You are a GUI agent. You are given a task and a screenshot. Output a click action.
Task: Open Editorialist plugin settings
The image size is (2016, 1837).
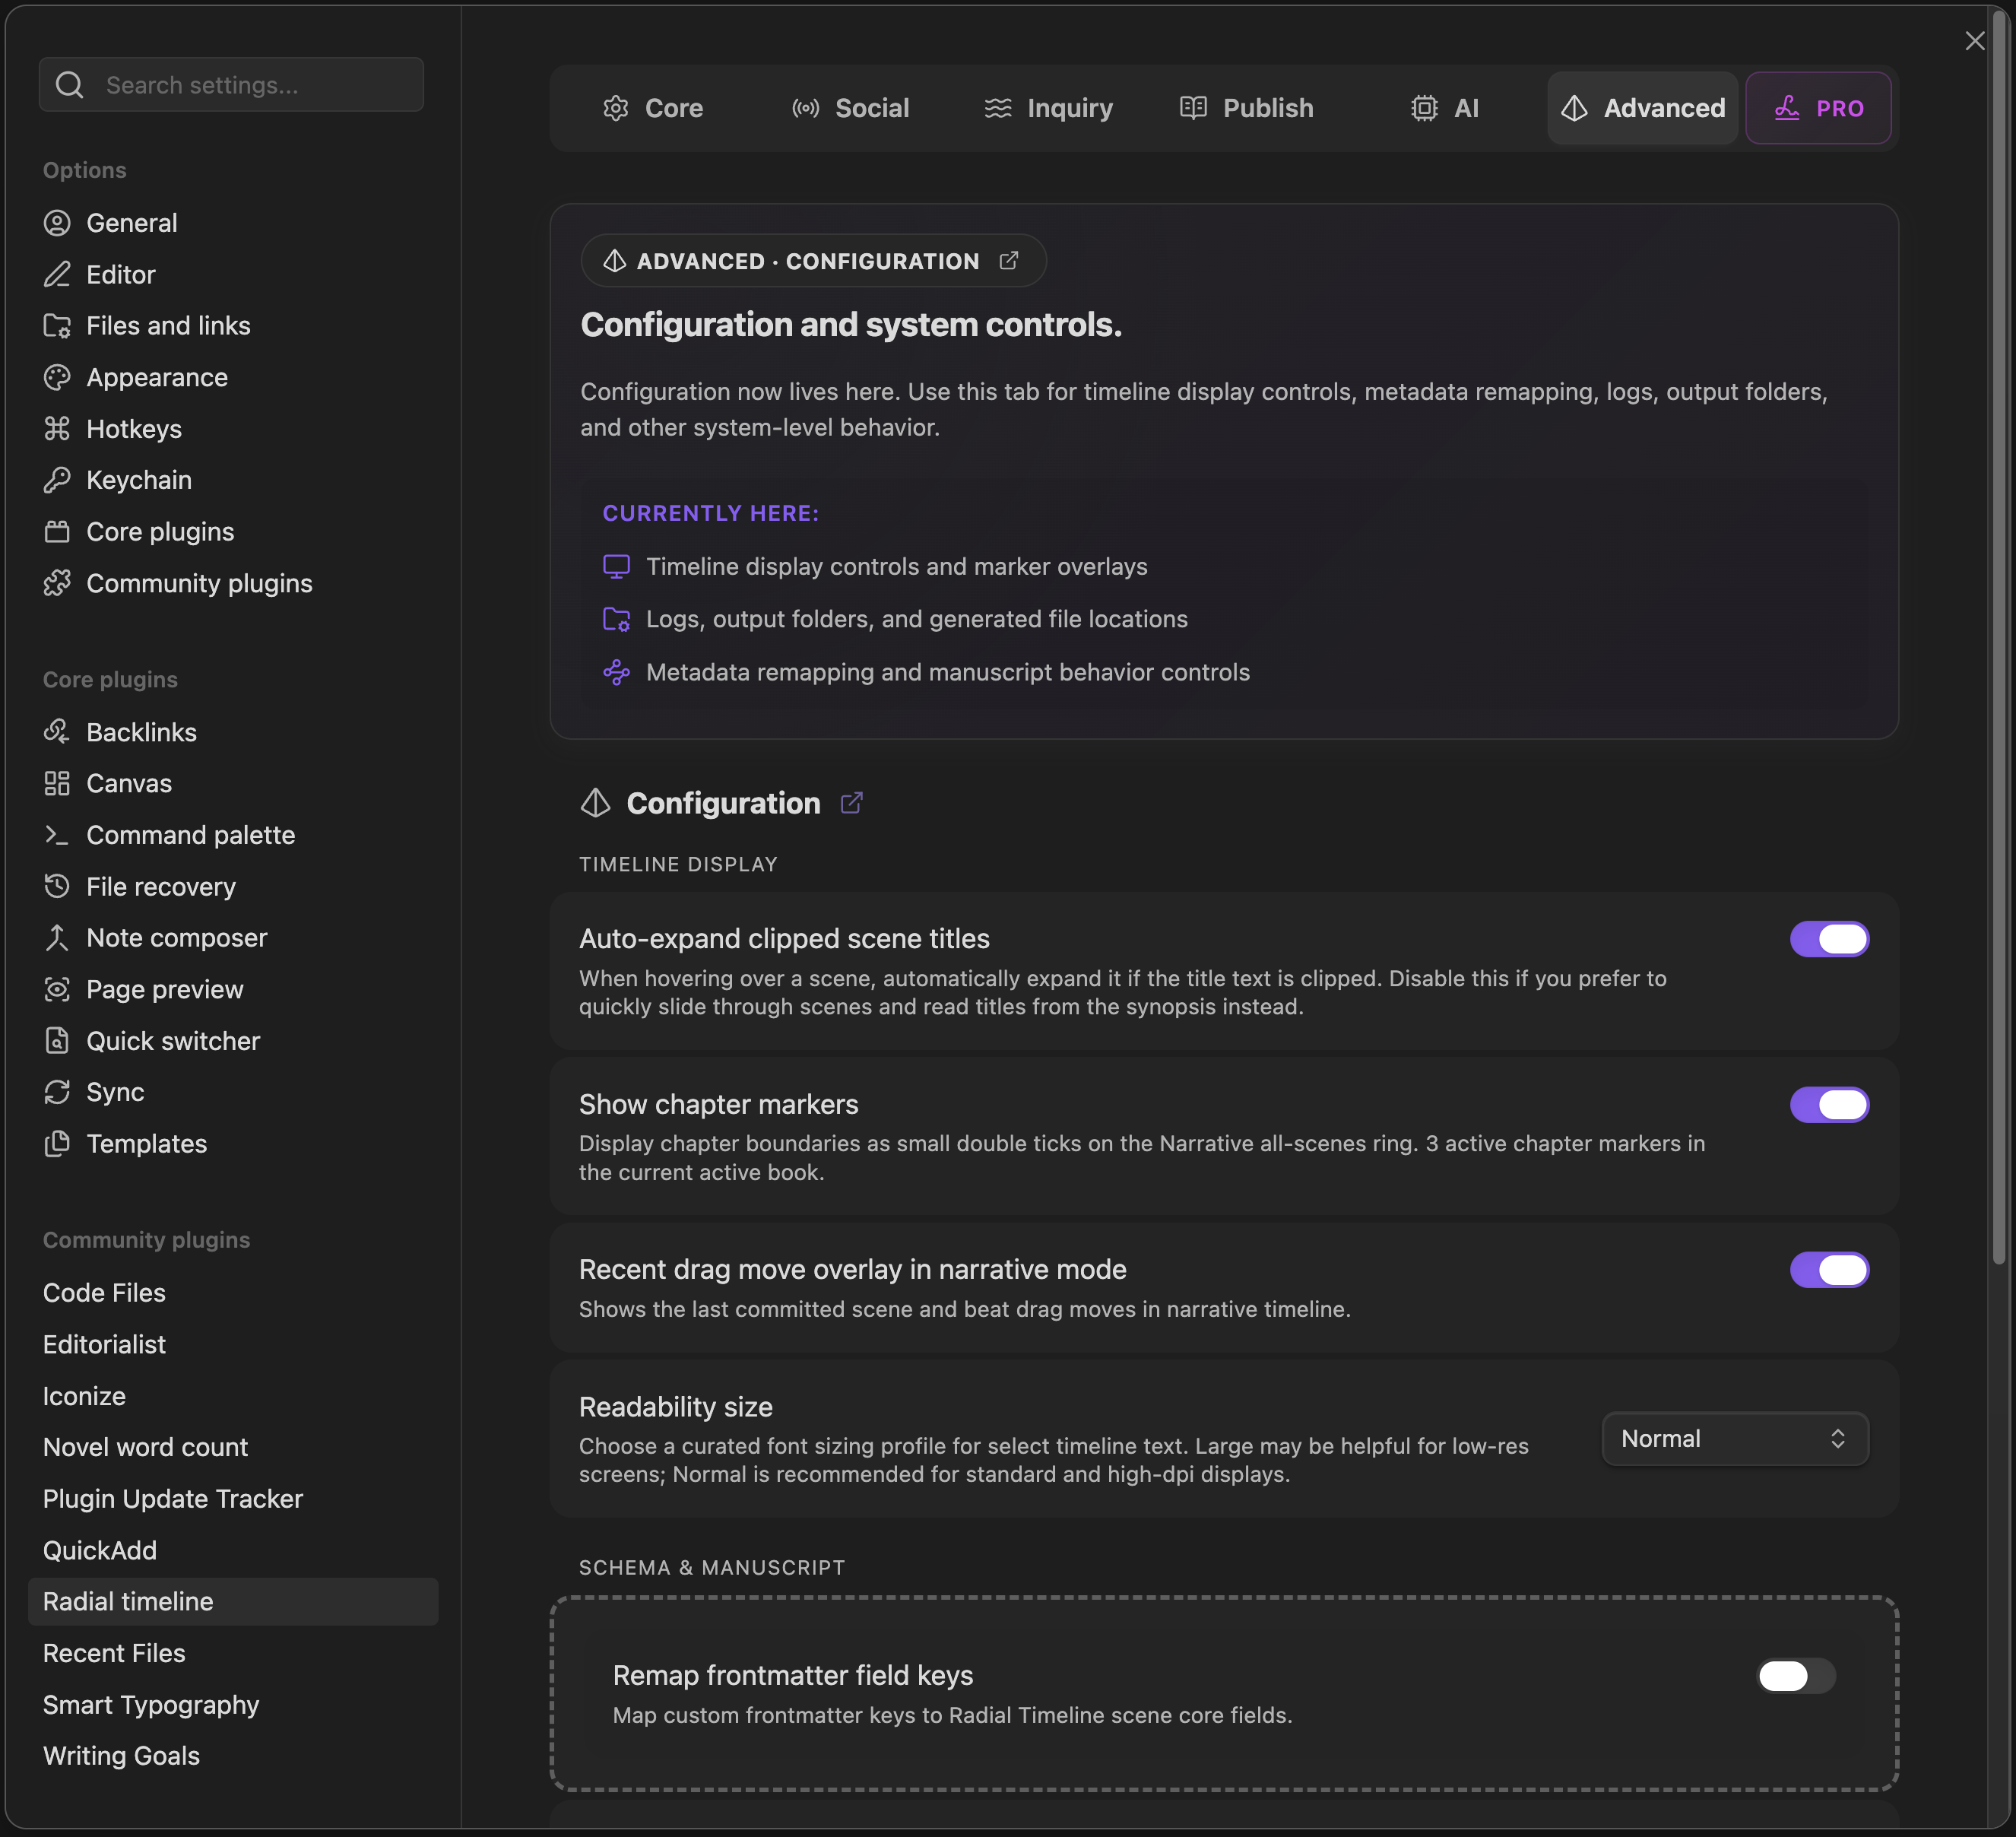click(233, 1344)
